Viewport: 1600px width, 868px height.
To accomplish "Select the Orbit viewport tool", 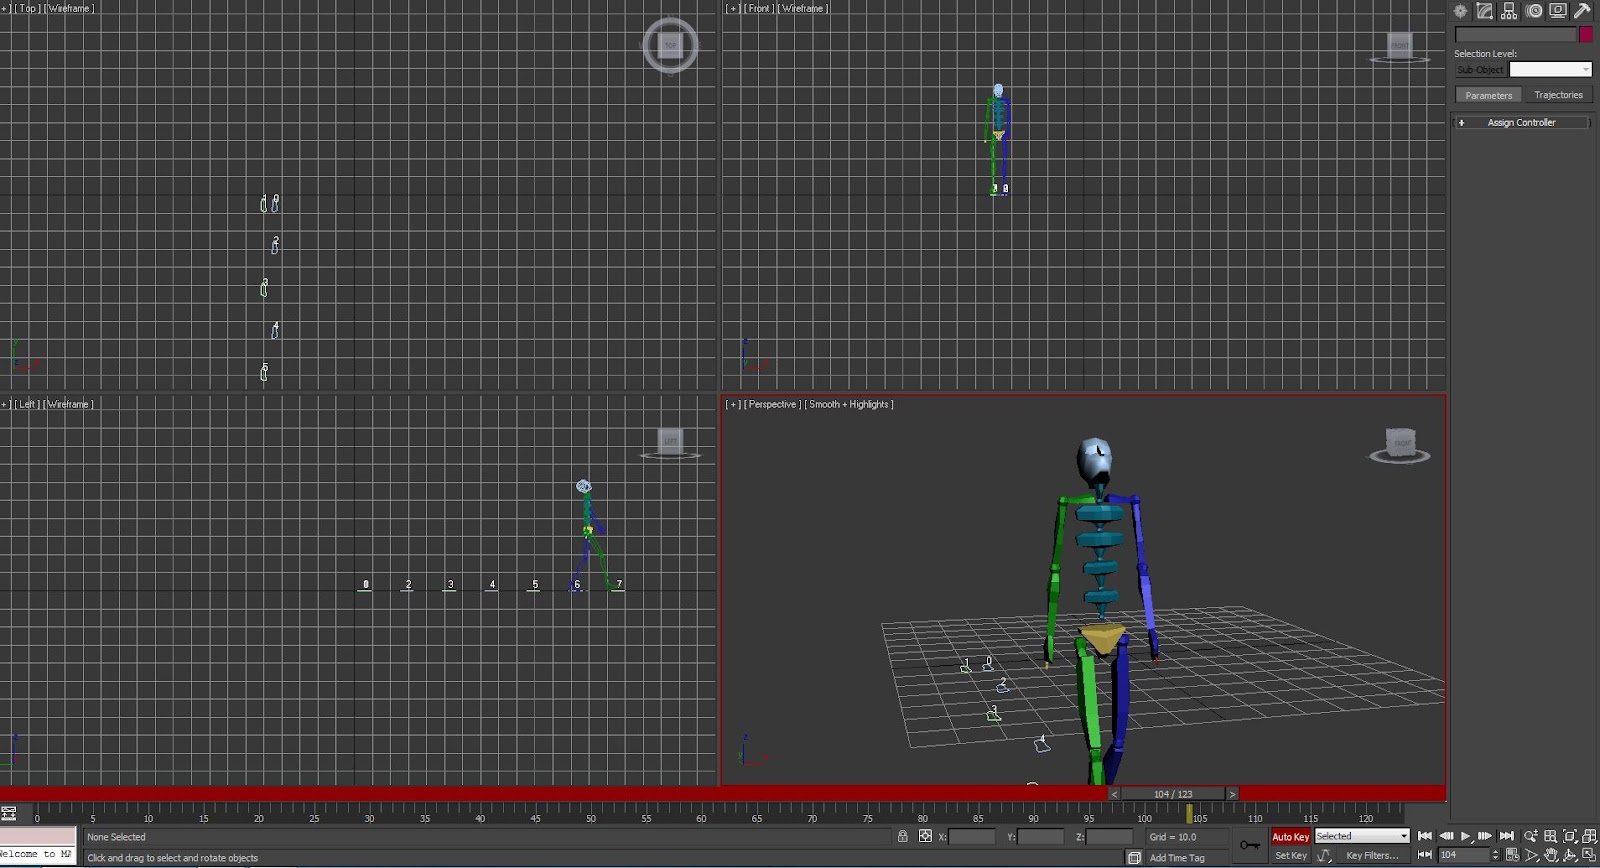I will pyautogui.click(x=1570, y=855).
